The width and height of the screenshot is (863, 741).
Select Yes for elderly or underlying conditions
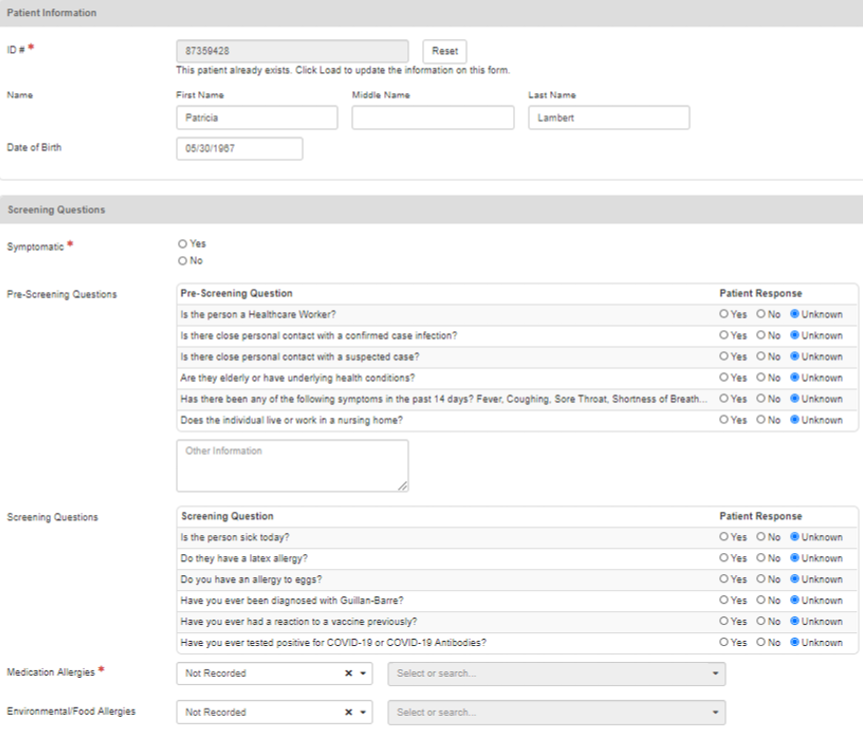click(724, 377)
